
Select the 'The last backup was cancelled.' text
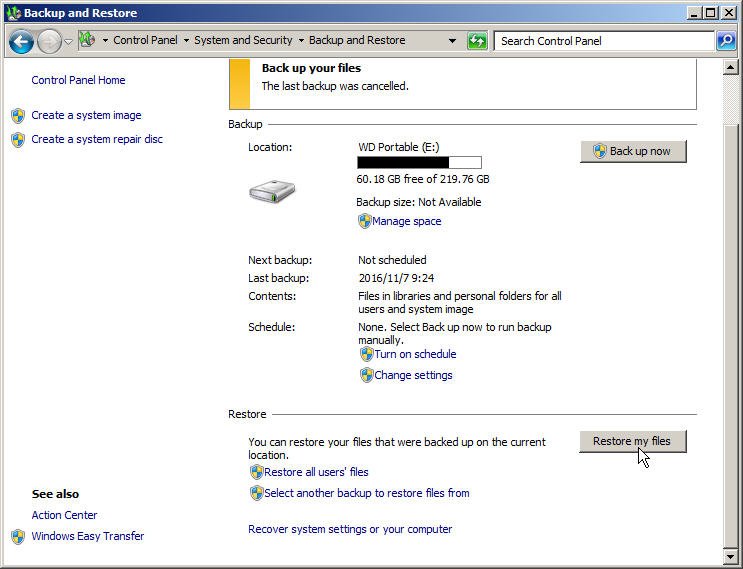tap(335, 86)
